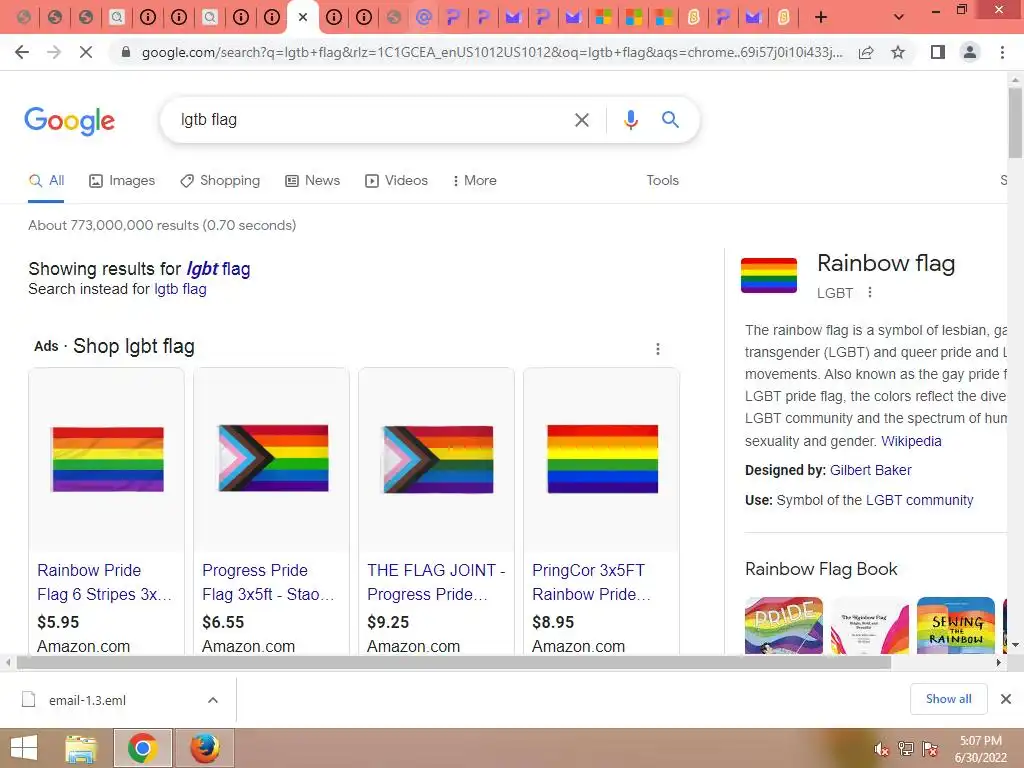Share this page from the address bar
Viewport: 1024px width, 768px height.
[x=866, y=52]
